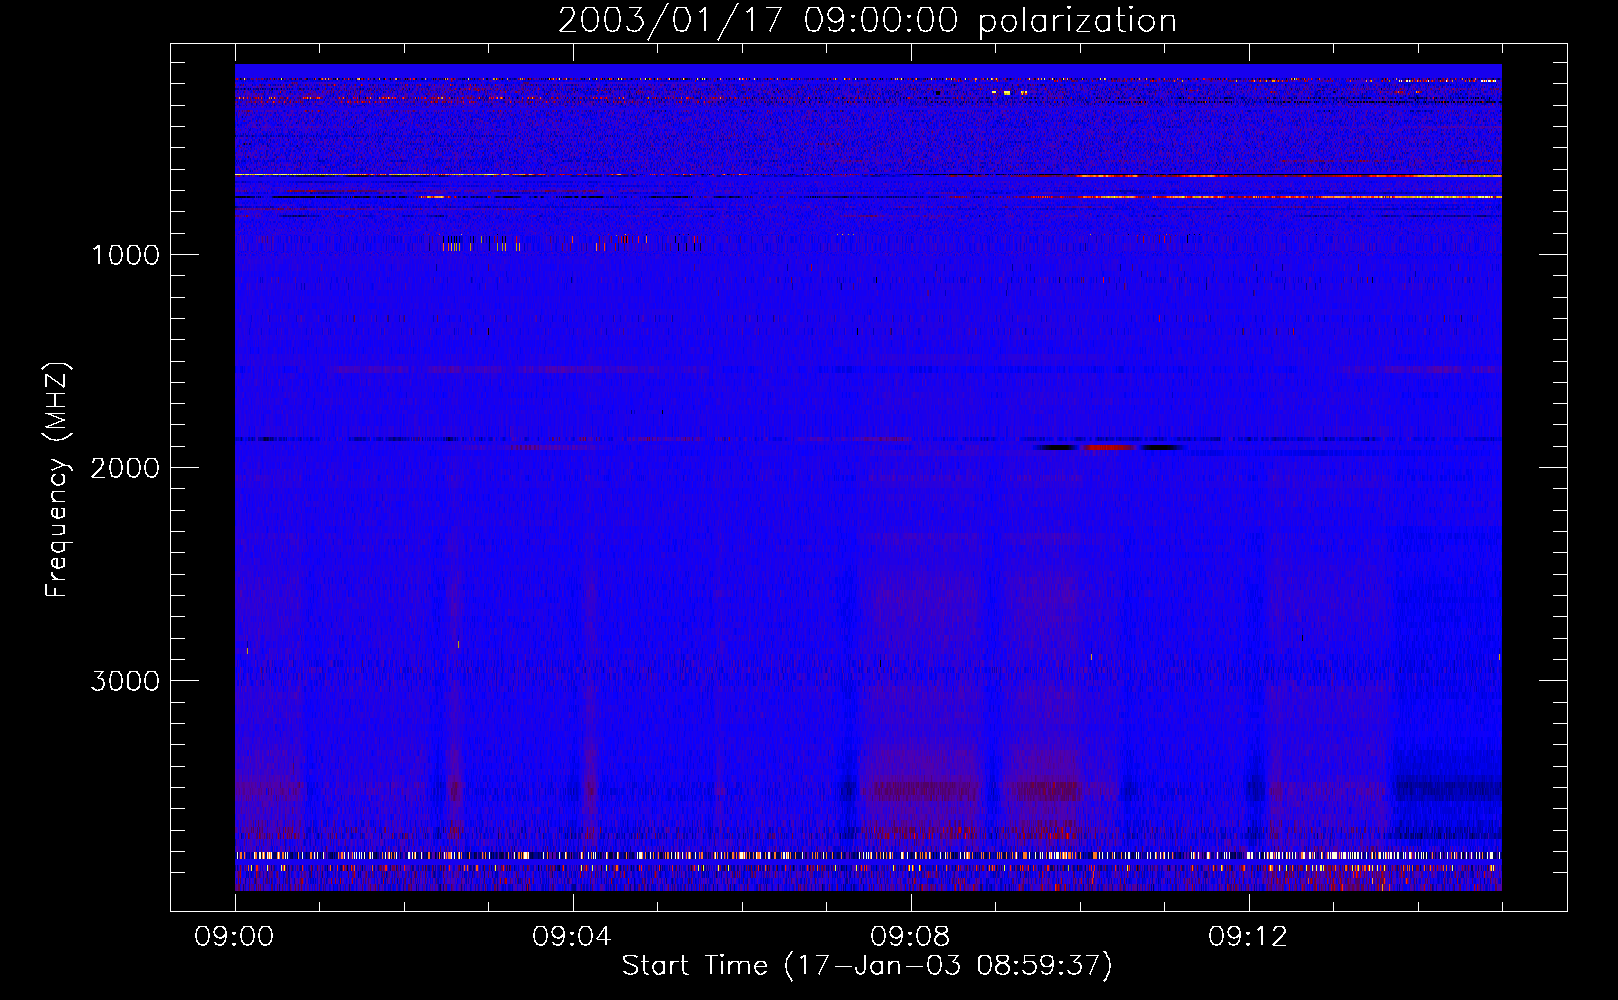
Task: Click the "09:08" time tick label
Action: (911, 937)
